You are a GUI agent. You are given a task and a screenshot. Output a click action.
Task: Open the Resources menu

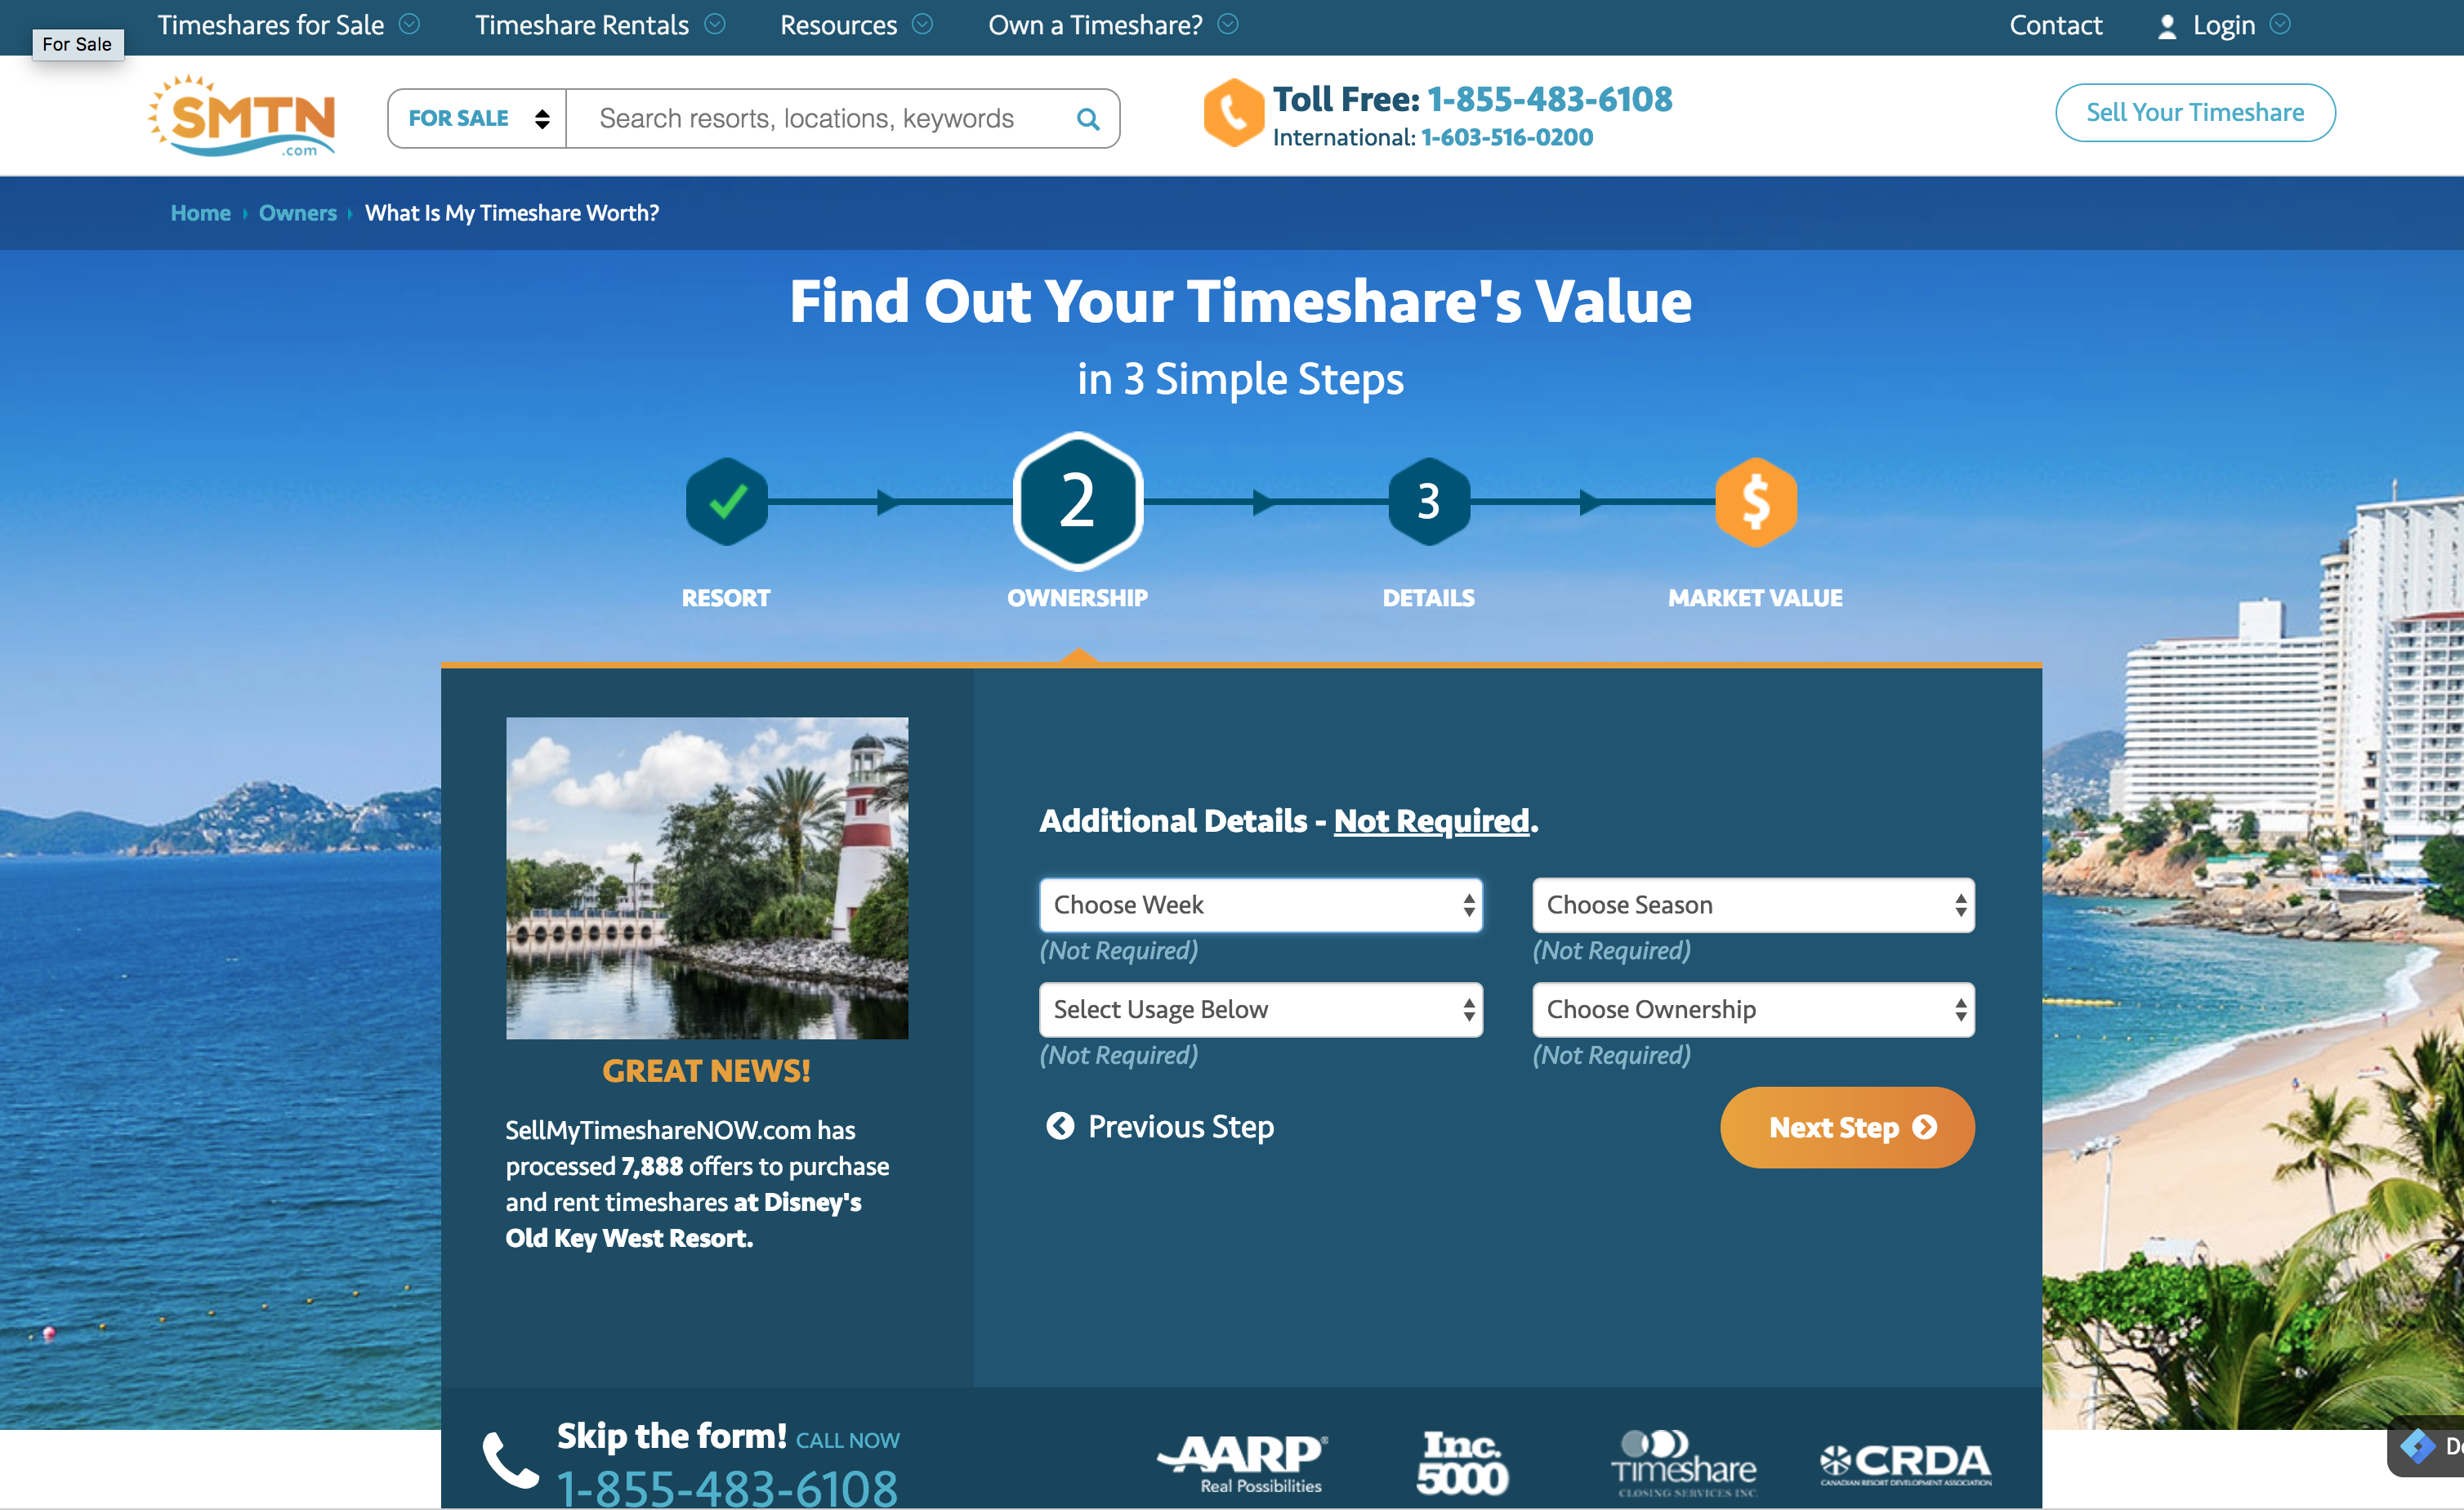pyautogui.click(x=839, y=25)
